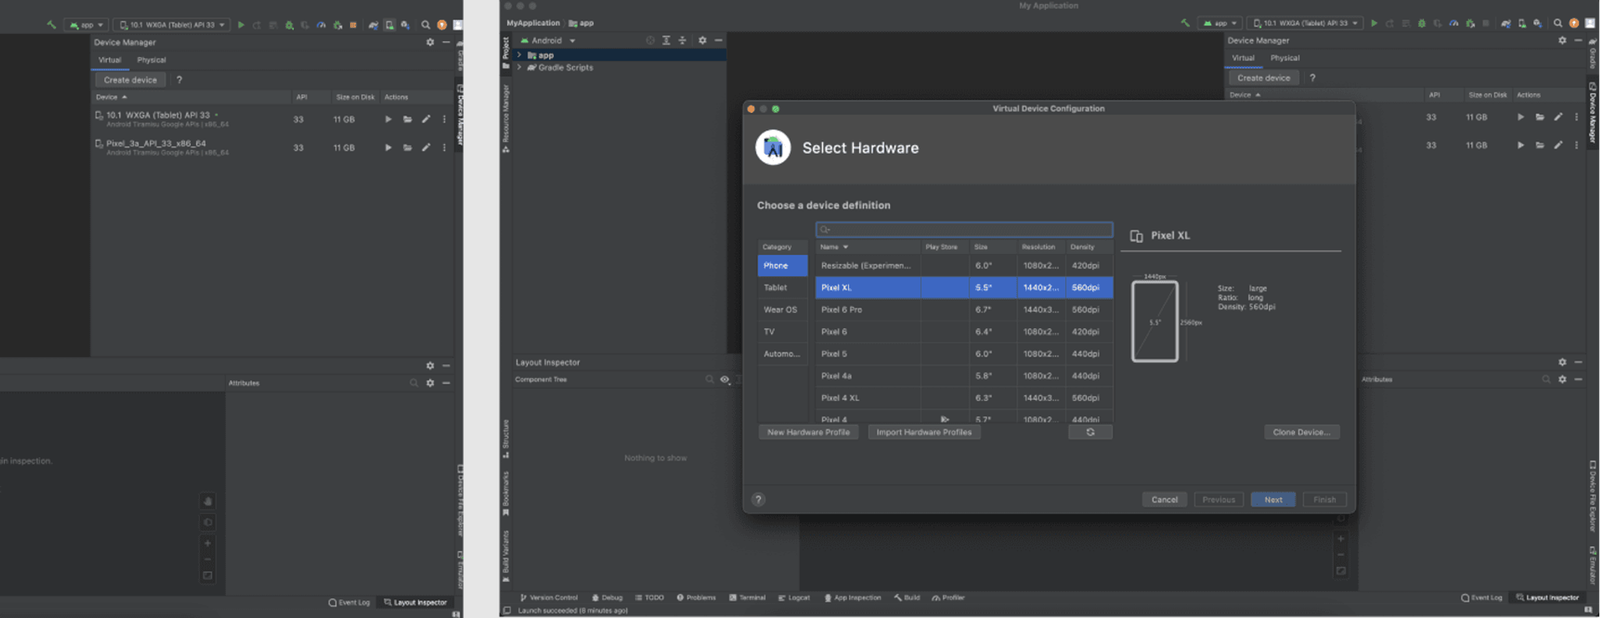This screenshot has height=618, width=1600.
Task: Select Pixel 4a row in device list
Action: [x=964, y=375]
